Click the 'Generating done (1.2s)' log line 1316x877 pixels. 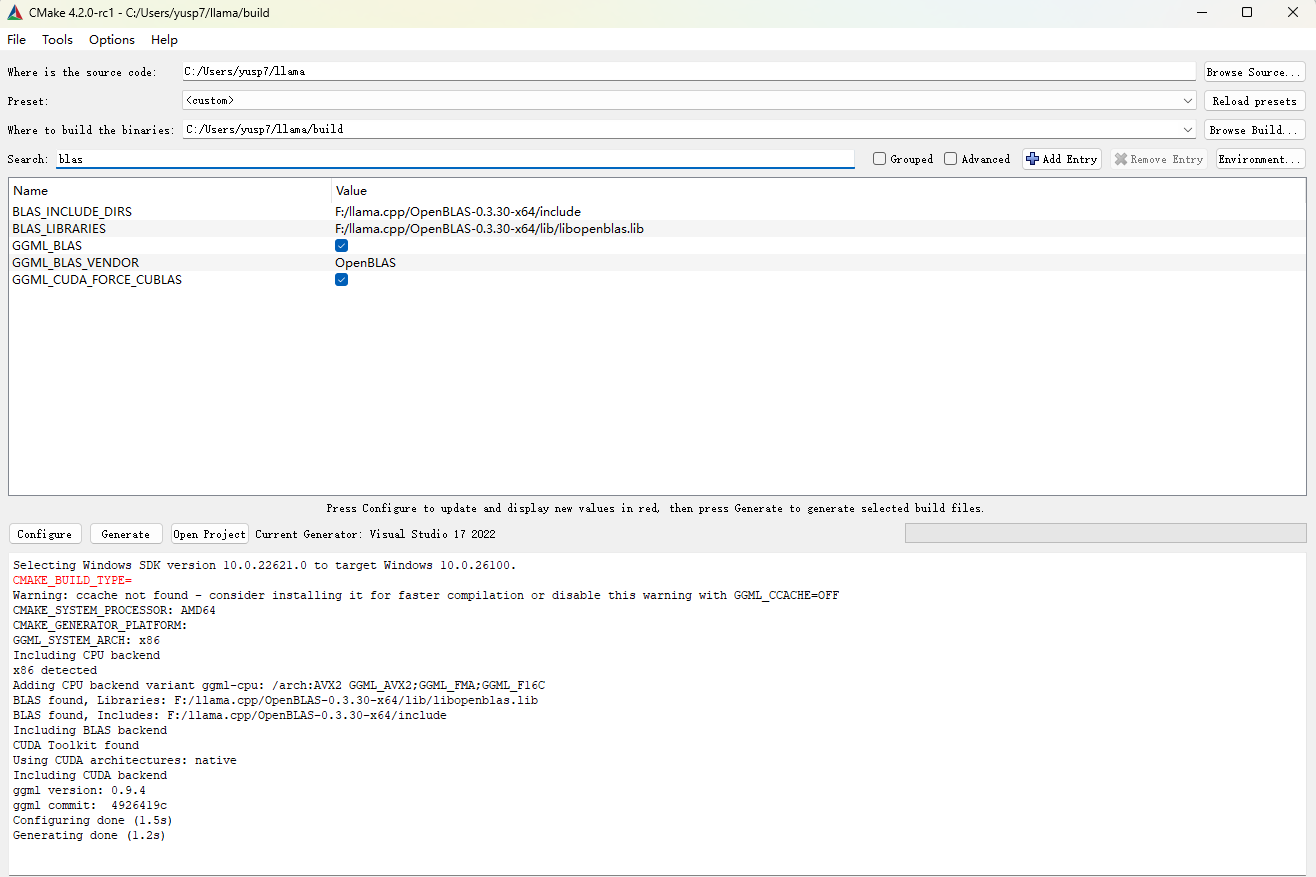(x=89, y=835)
